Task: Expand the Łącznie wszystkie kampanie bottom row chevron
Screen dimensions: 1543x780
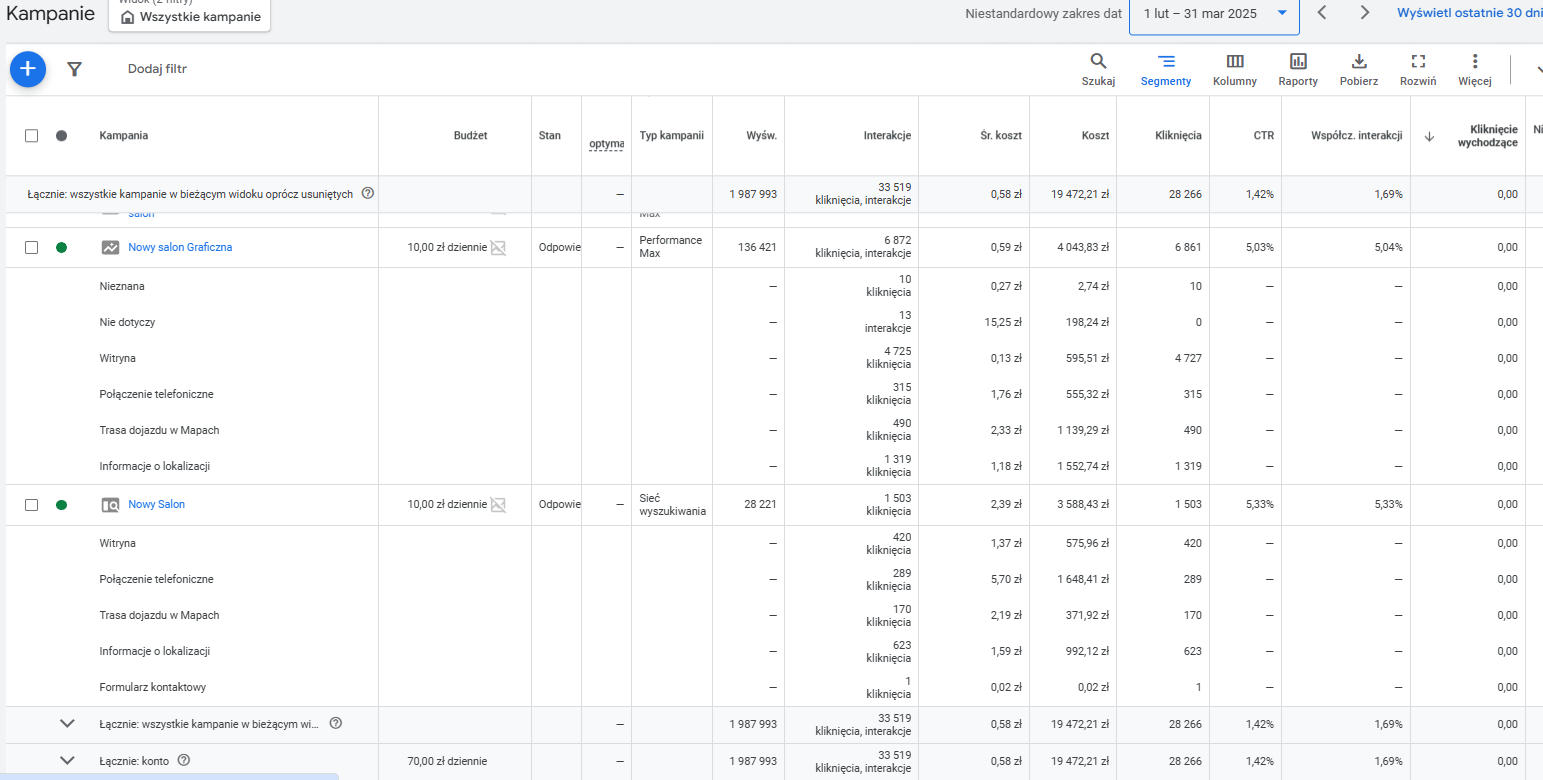Action: (x=67, y=723)
